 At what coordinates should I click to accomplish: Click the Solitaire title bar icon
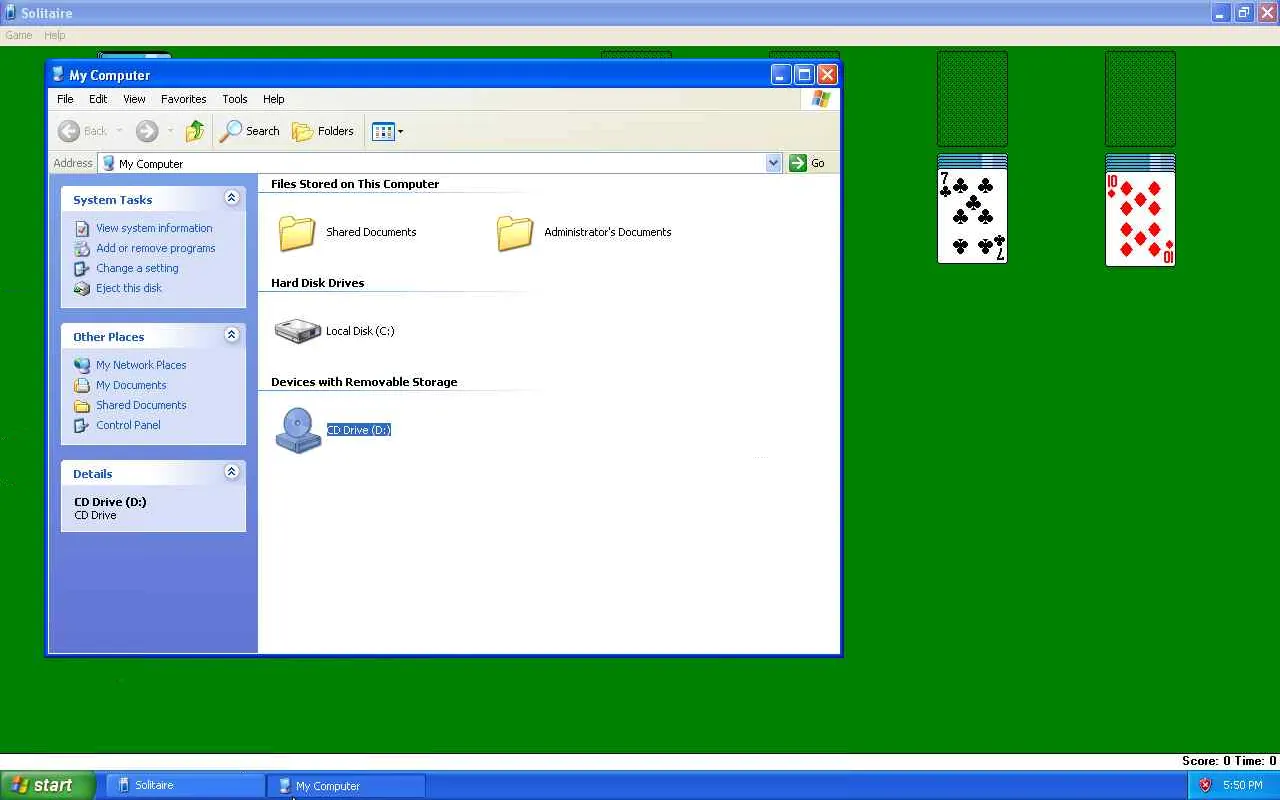pos(10,13)
